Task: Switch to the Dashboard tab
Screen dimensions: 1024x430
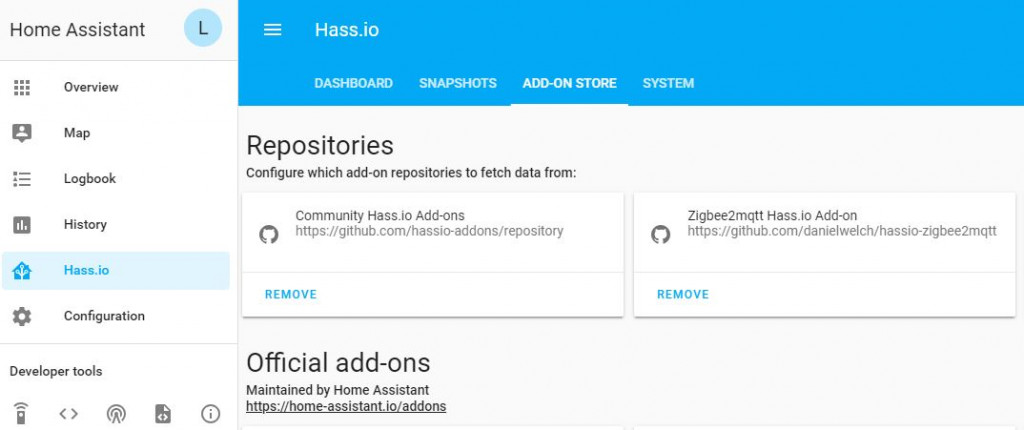Action: click(x=353, y=83)
